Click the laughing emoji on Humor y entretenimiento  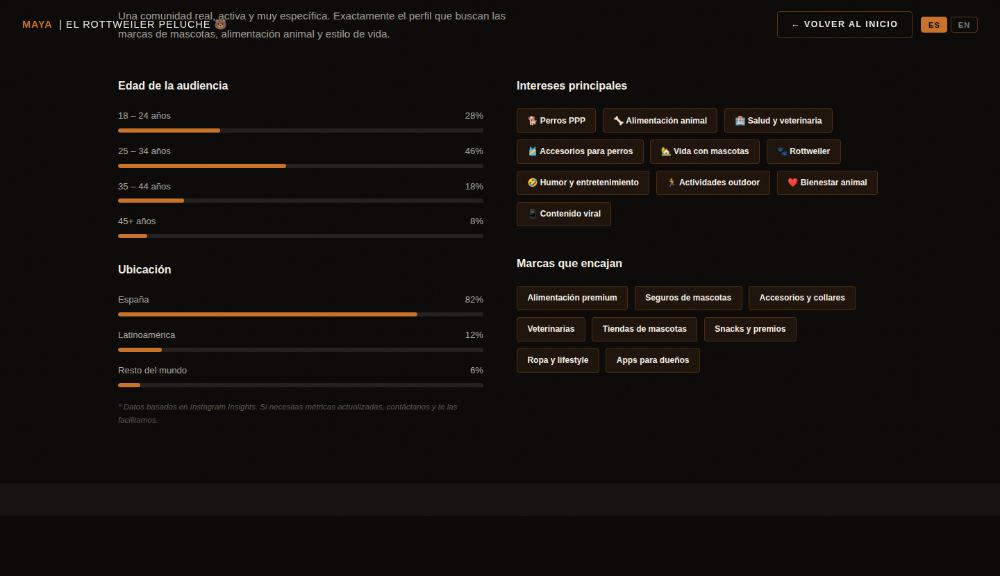[x=532, y=182]
